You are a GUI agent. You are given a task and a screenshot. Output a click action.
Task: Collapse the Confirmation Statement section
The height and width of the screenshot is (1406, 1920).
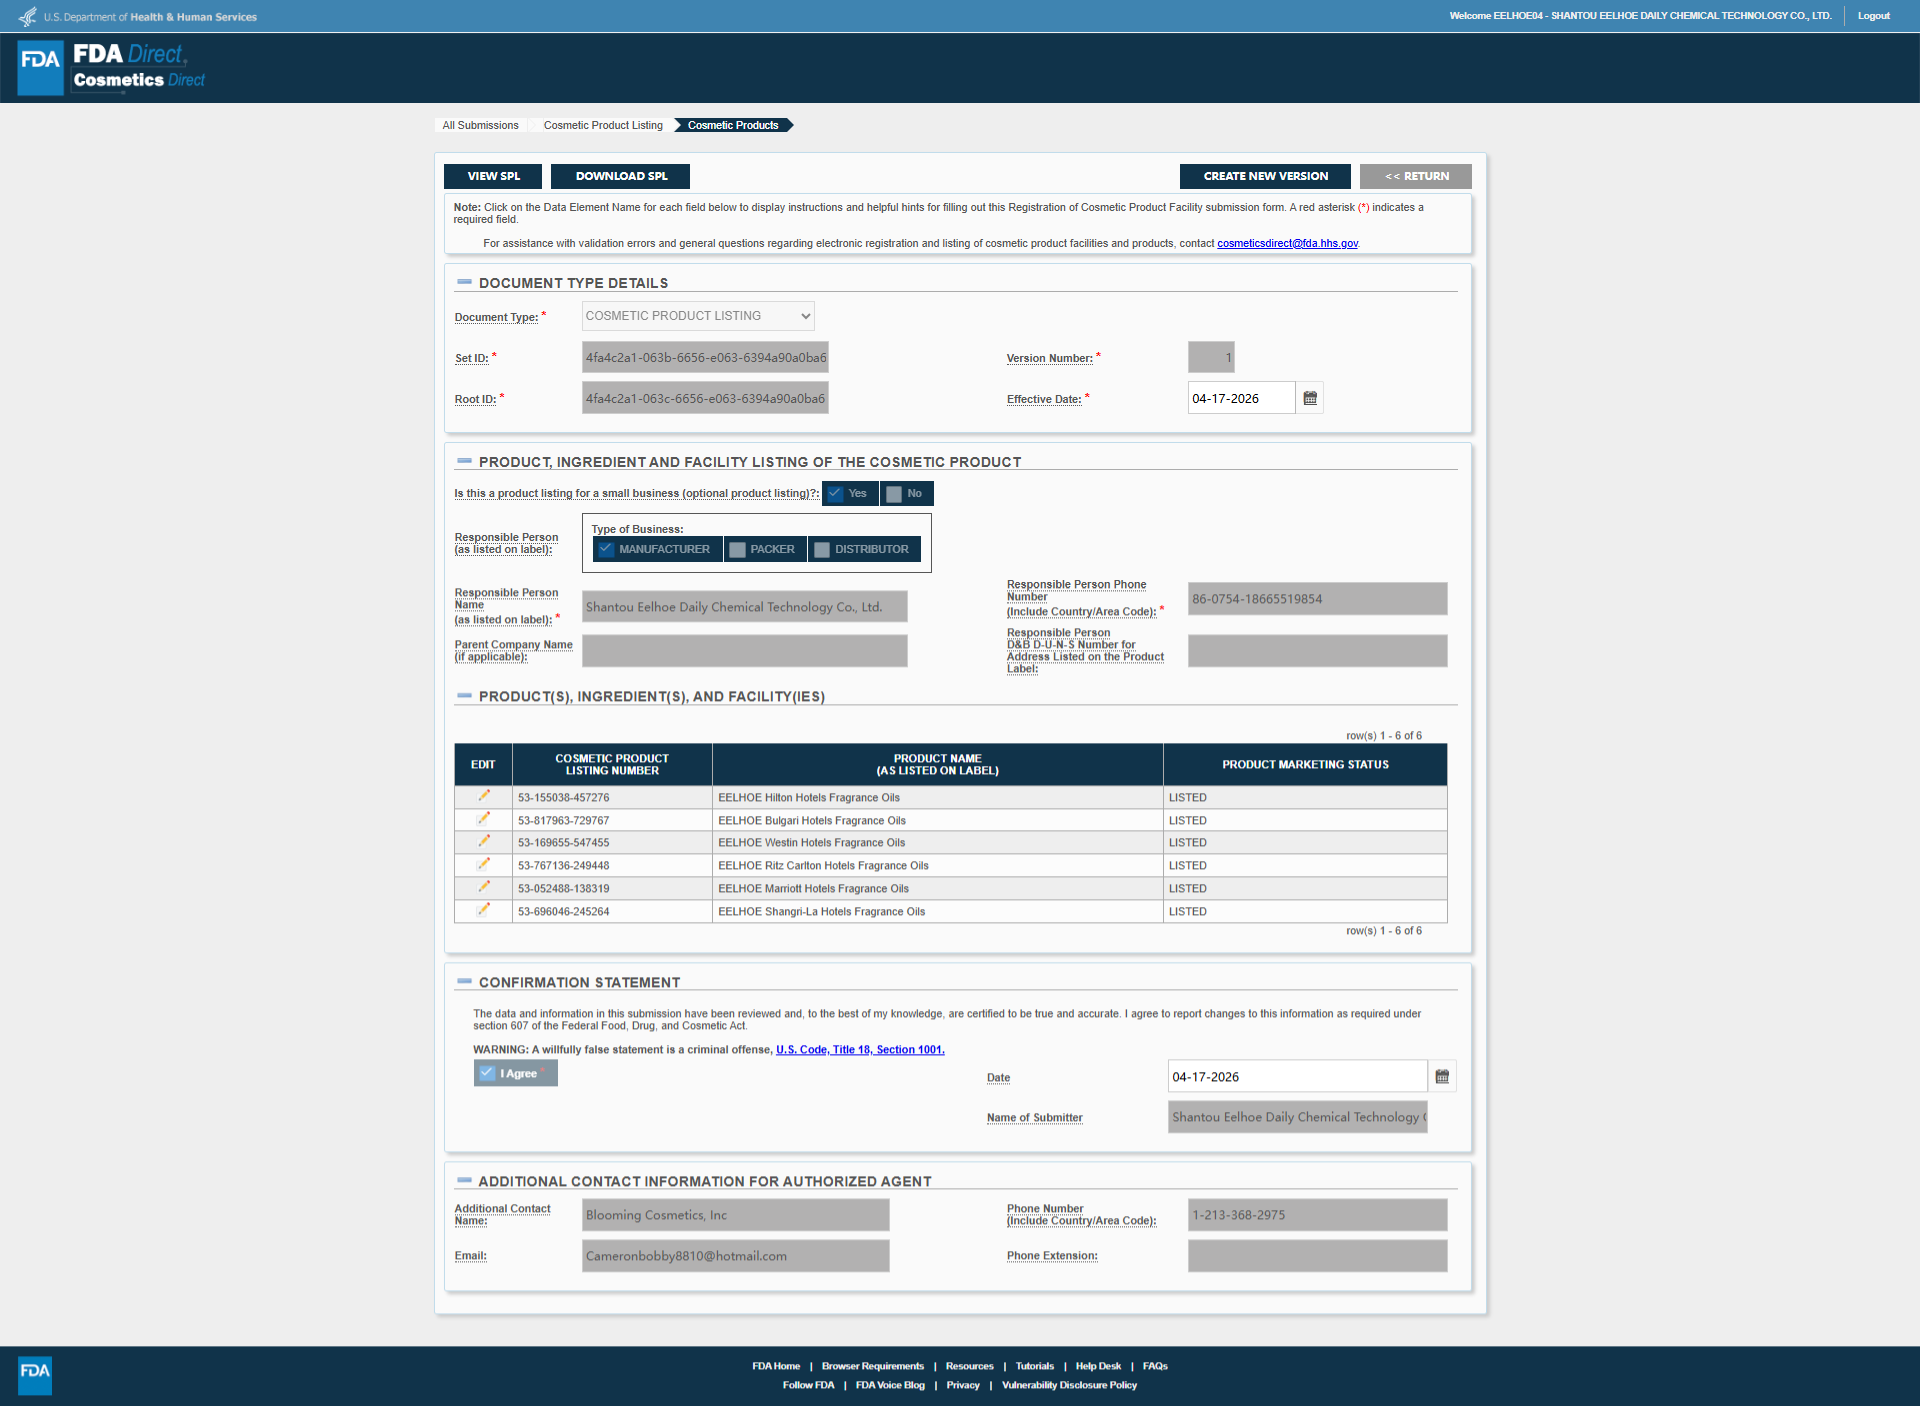(464, 981)
